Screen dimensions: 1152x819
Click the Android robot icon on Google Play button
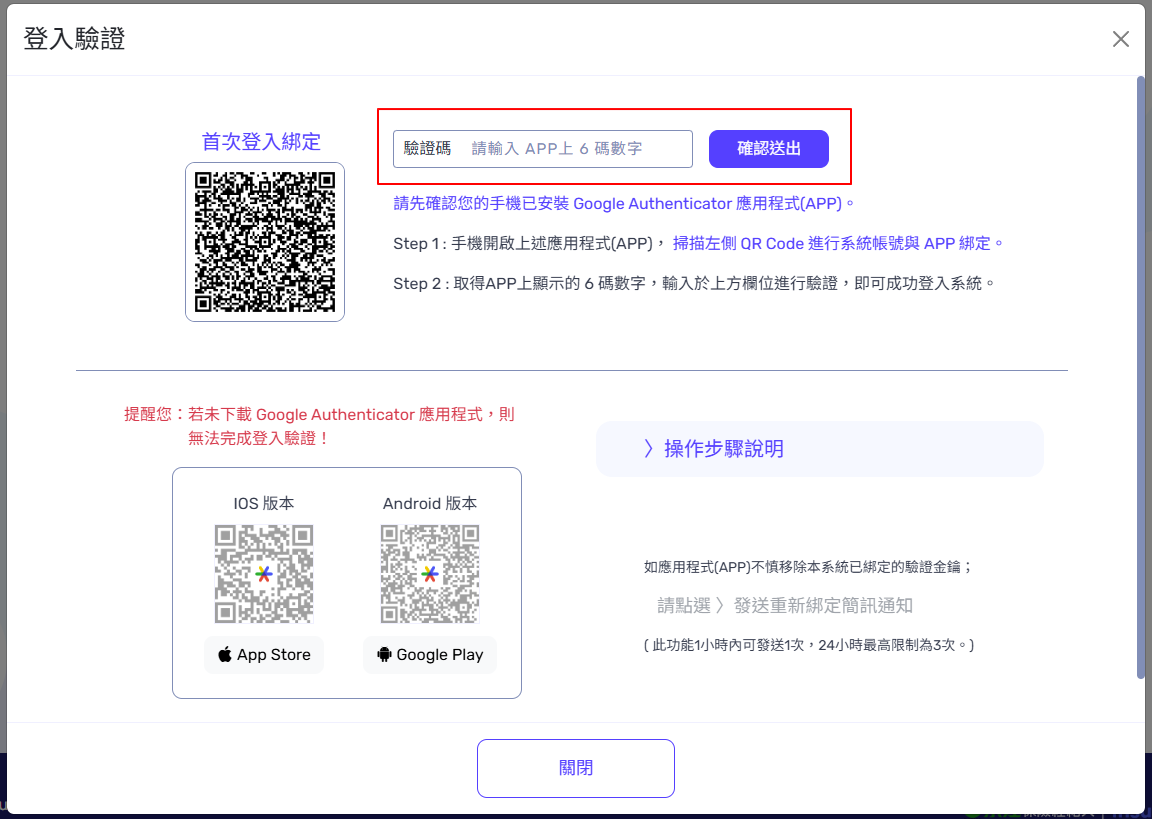tap(384, 655)
